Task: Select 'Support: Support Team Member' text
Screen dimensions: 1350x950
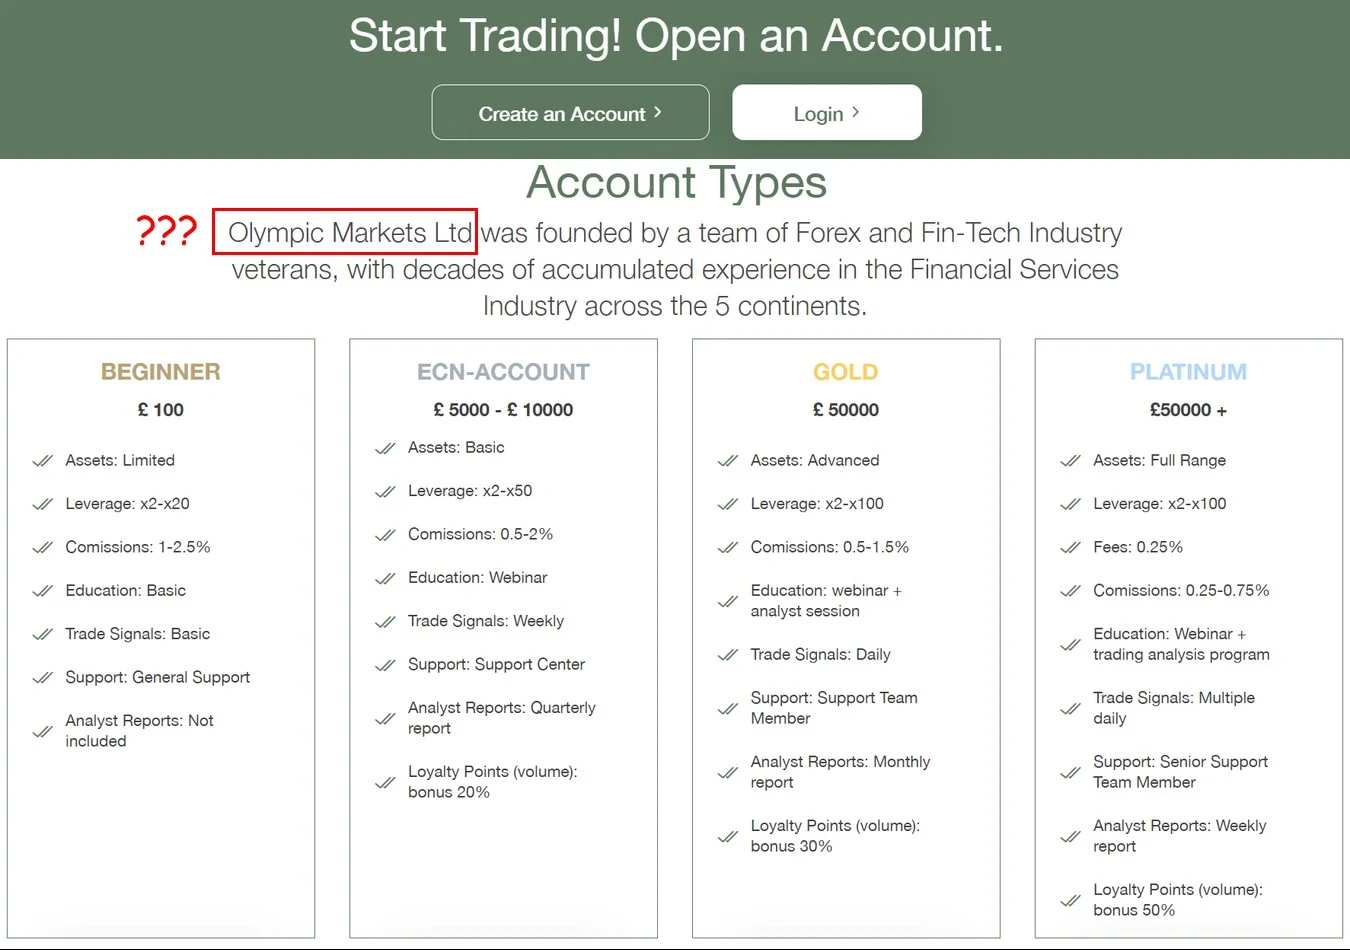Action: pyautogui.click(x=834, y=708)
